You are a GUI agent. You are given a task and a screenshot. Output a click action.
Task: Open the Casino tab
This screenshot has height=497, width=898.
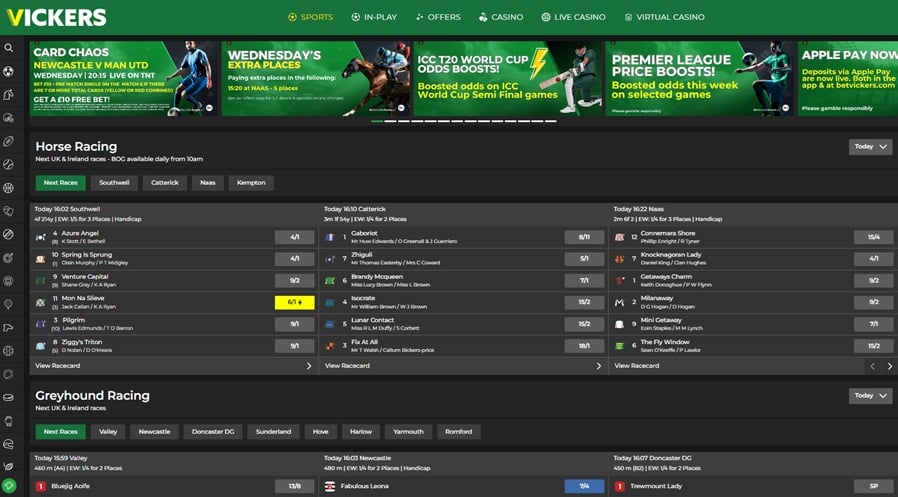click(501, 17)
